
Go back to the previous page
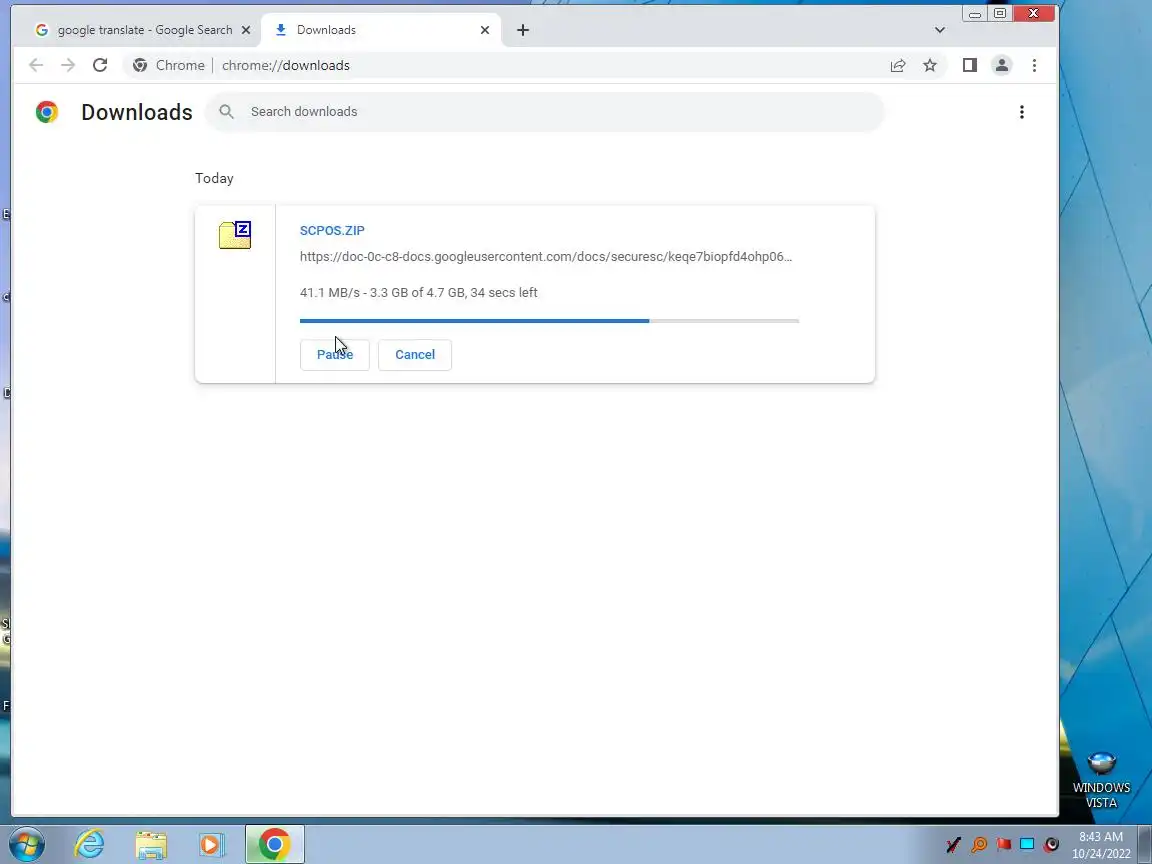(x=36, y=65)
